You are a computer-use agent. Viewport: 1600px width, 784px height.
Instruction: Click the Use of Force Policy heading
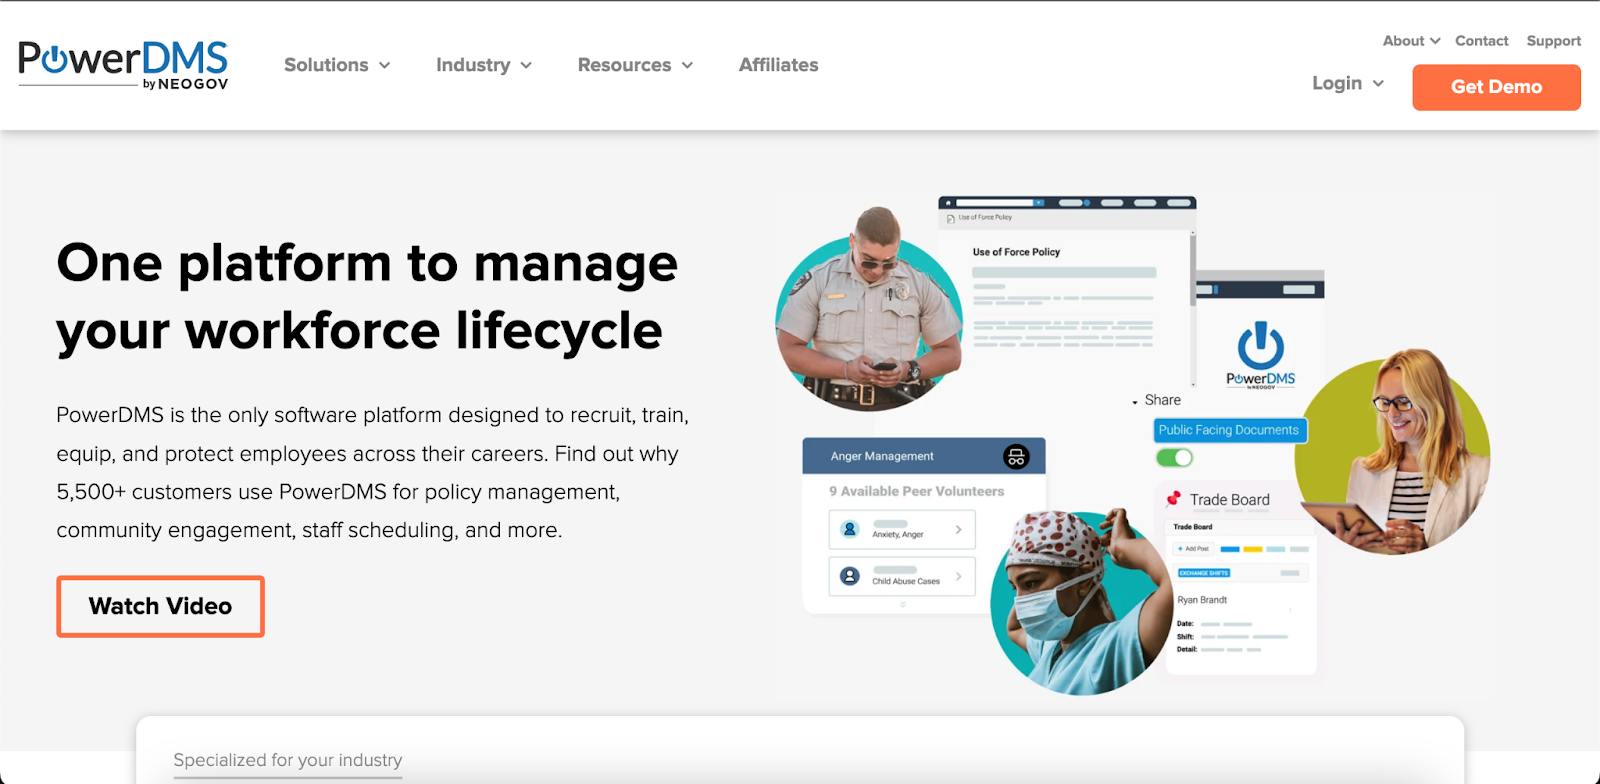point(1016,252)
